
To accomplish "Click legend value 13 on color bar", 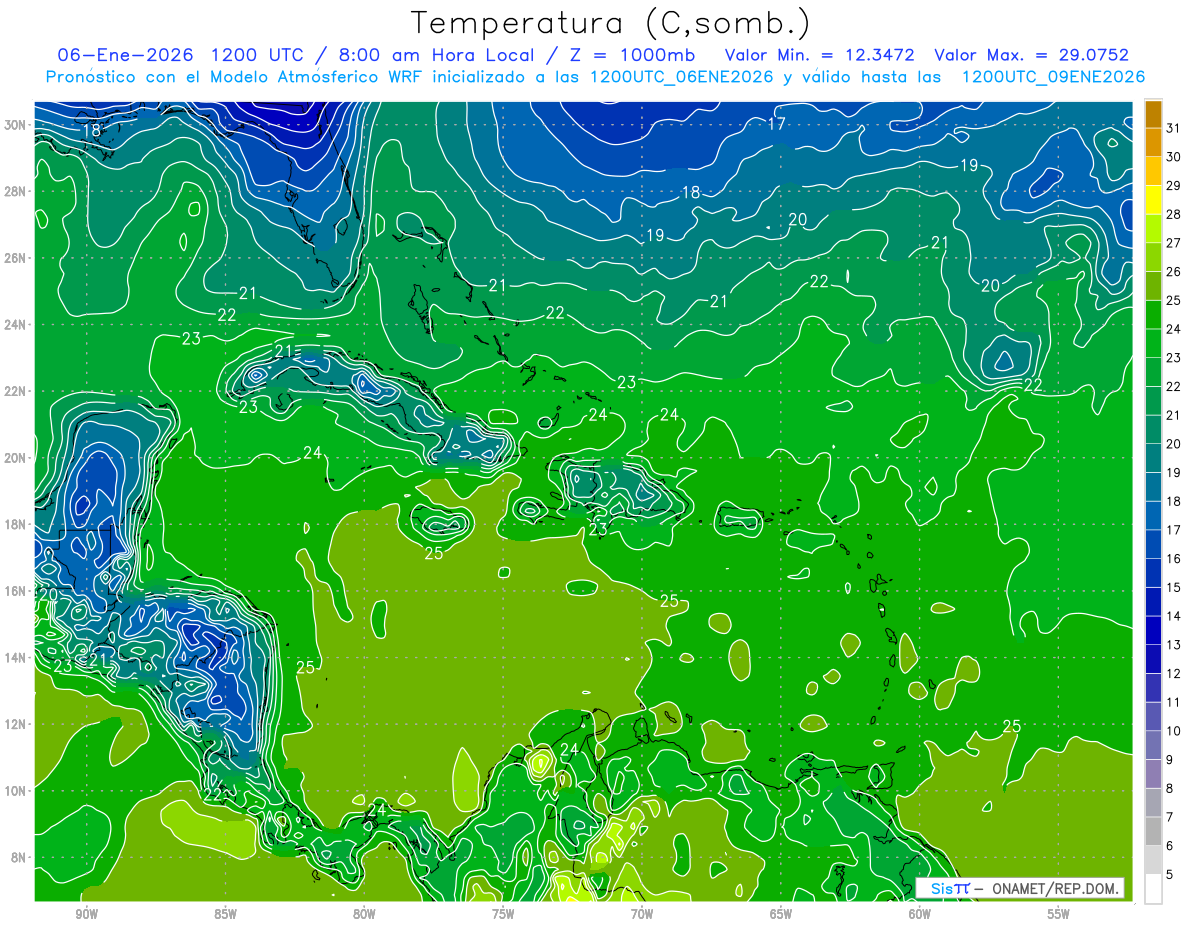I will coord(1174,645).
